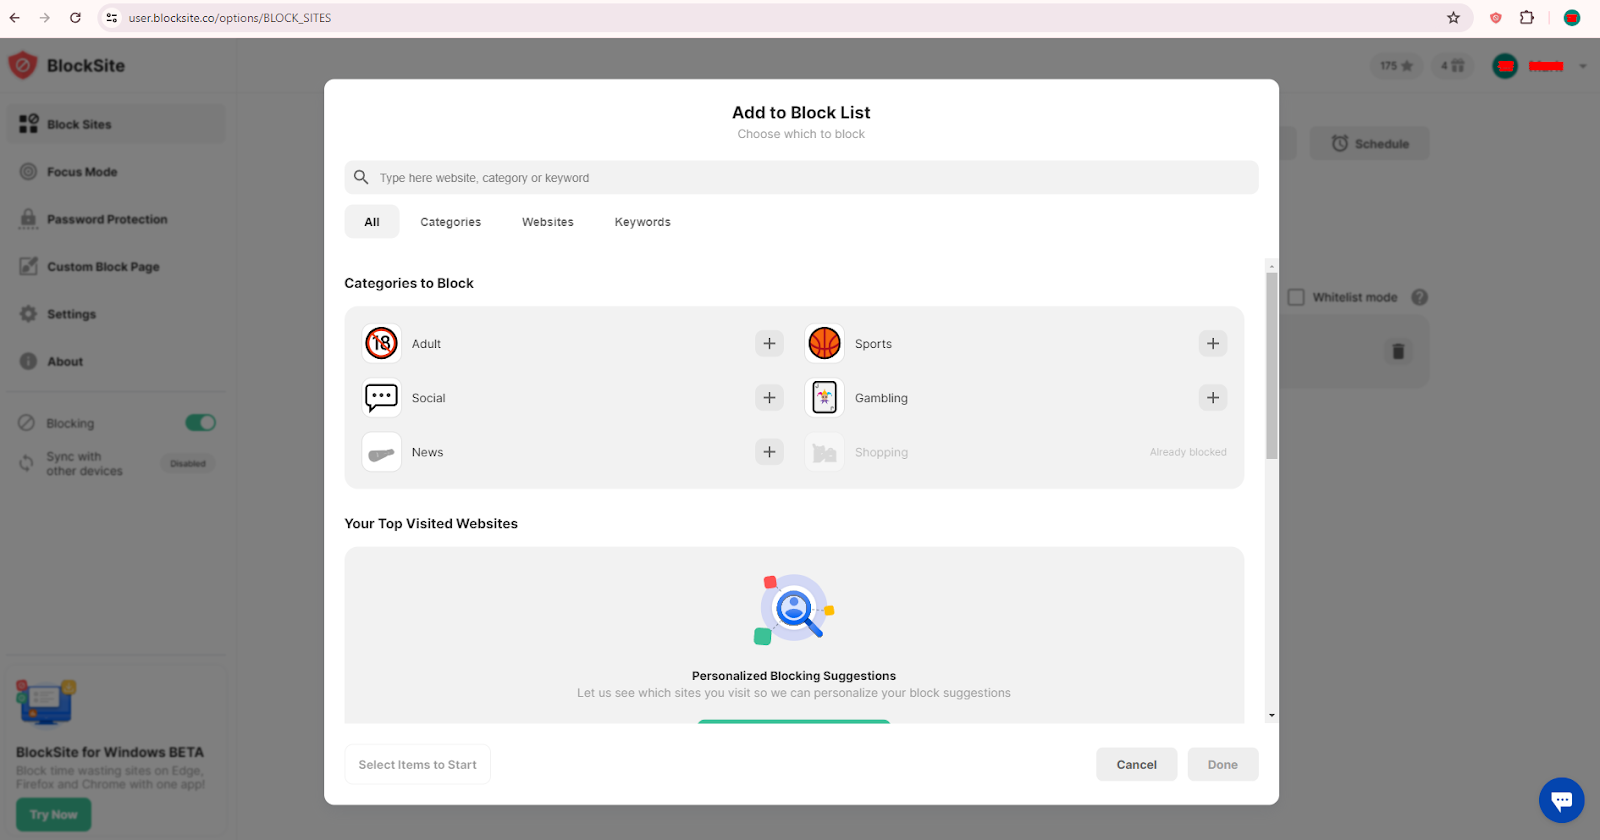Click the search magnifier icon in dialog
This screenshot has height=840, width=1600.
click(x=361, y=177)
